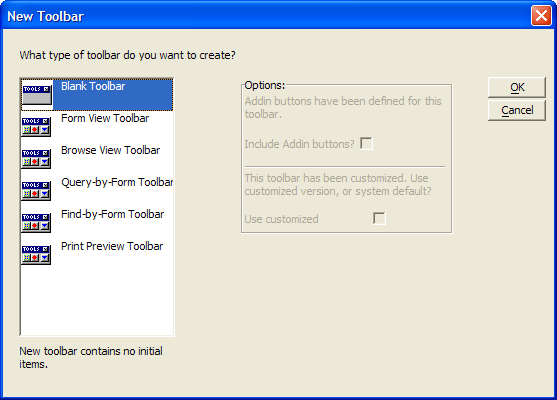557x400 pixels.
Task: Enable the Use customized checkbox
Action: (379, 218)
